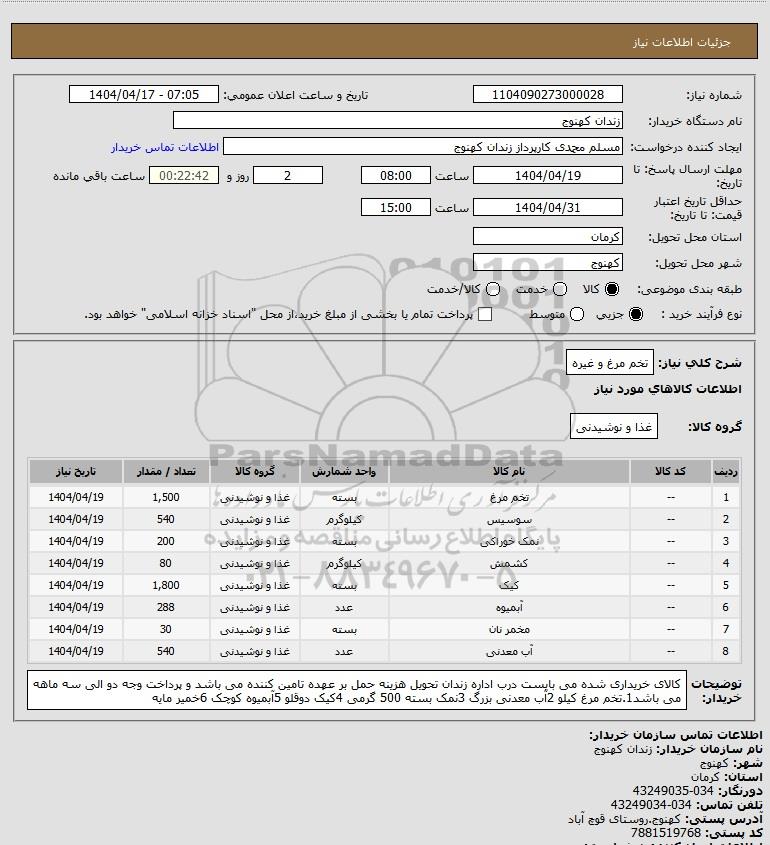This screenshot has height=845, width=770.
Task: Click the price validity date 1404/04/31 field
Action: pos(547,207)
